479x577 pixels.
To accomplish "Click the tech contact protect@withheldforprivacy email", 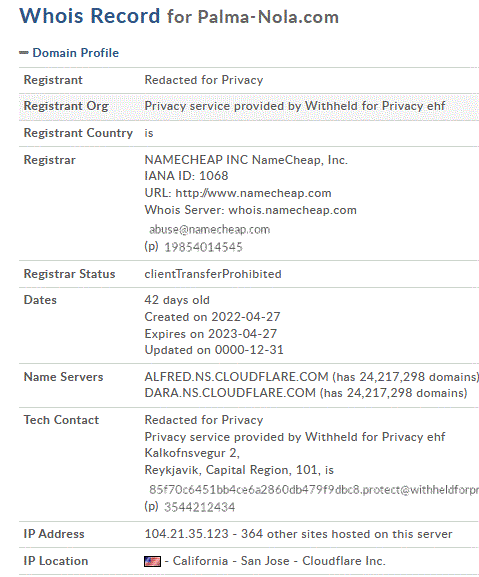I will [x=313, y=490].
